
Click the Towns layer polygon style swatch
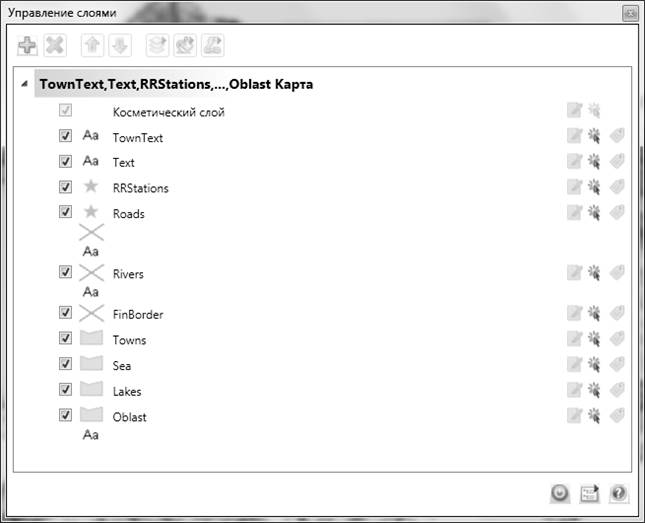tap(91, 339)
